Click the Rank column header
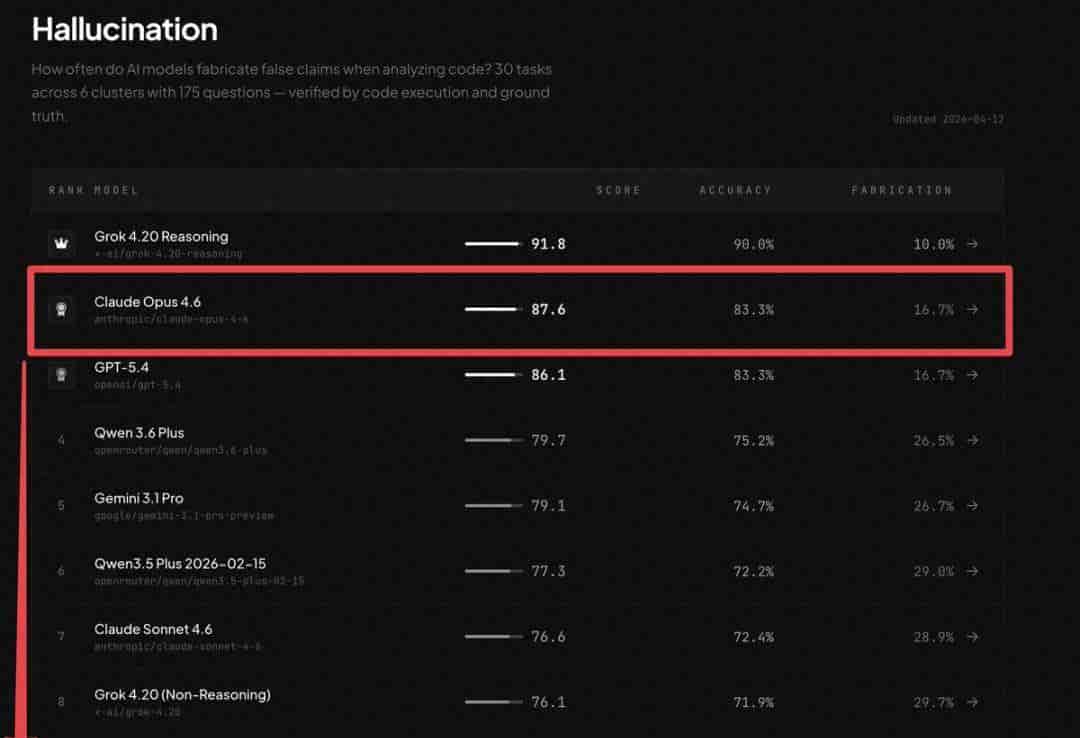 click(x=66, y=190)
